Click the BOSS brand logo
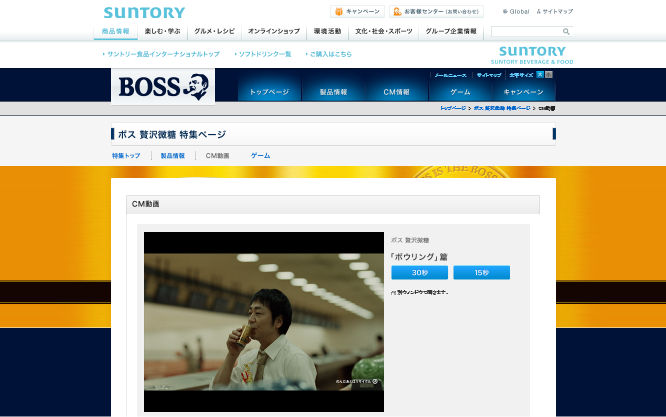666x417 pixels. pos(163,86)
